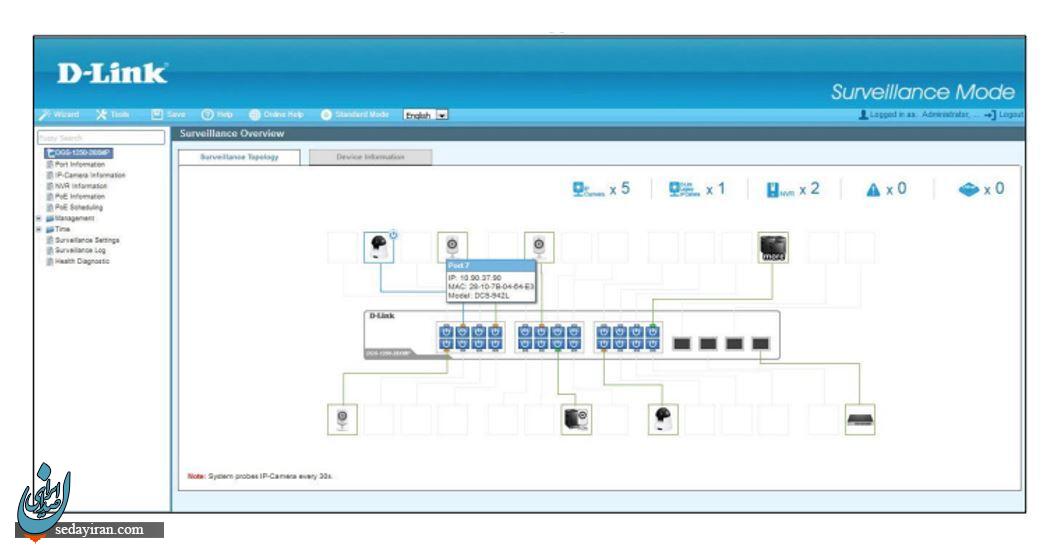Click the IP address 10.90.37.90 in the tooltip
The height and width of the screenshot is (556, 1047).
pos(475,278)
